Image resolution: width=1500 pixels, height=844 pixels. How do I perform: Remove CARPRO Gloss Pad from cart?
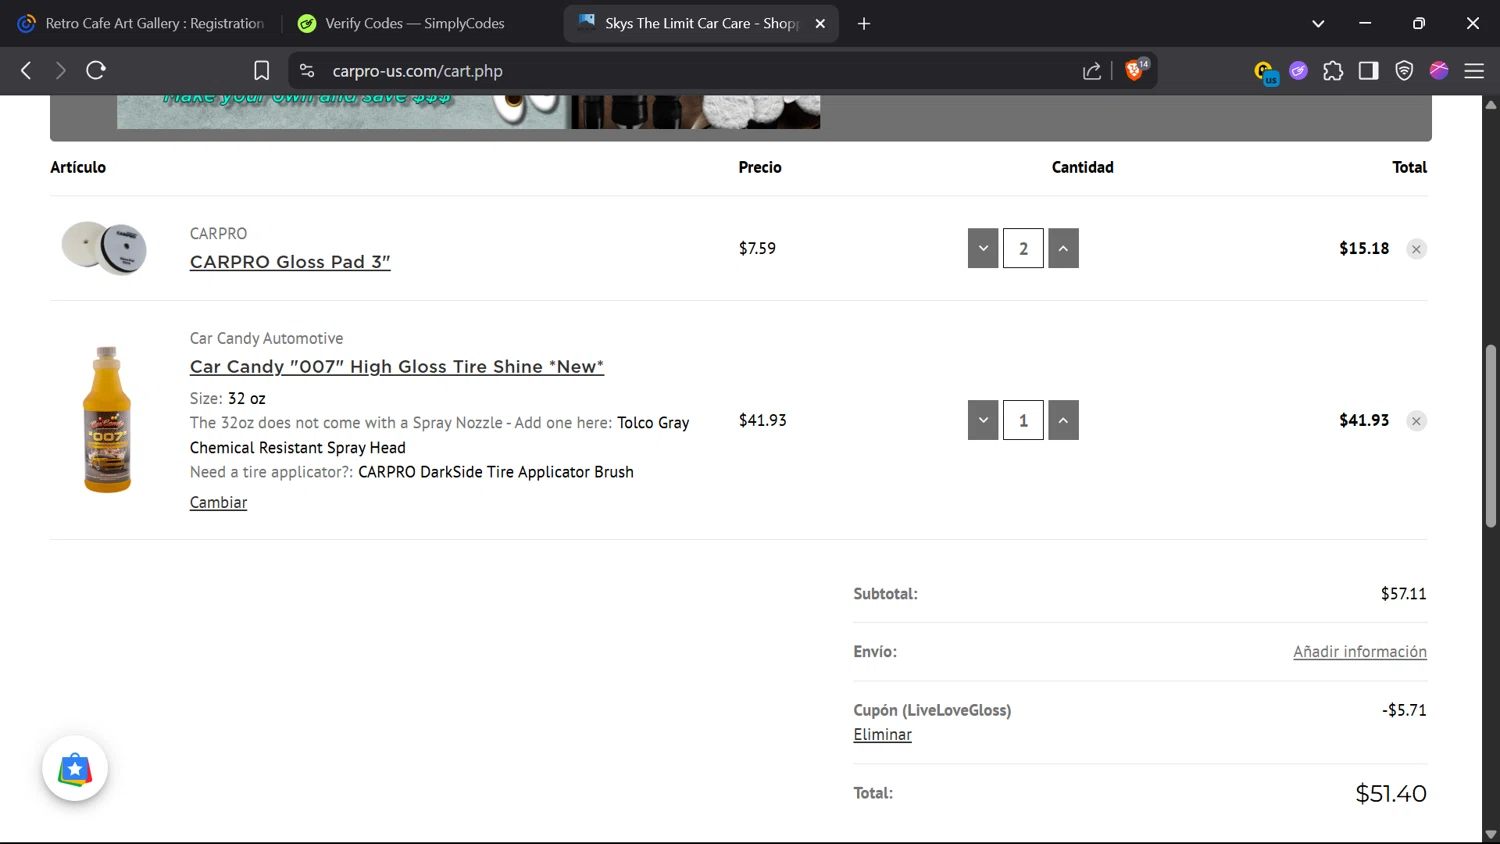[x=1416, y=249]
